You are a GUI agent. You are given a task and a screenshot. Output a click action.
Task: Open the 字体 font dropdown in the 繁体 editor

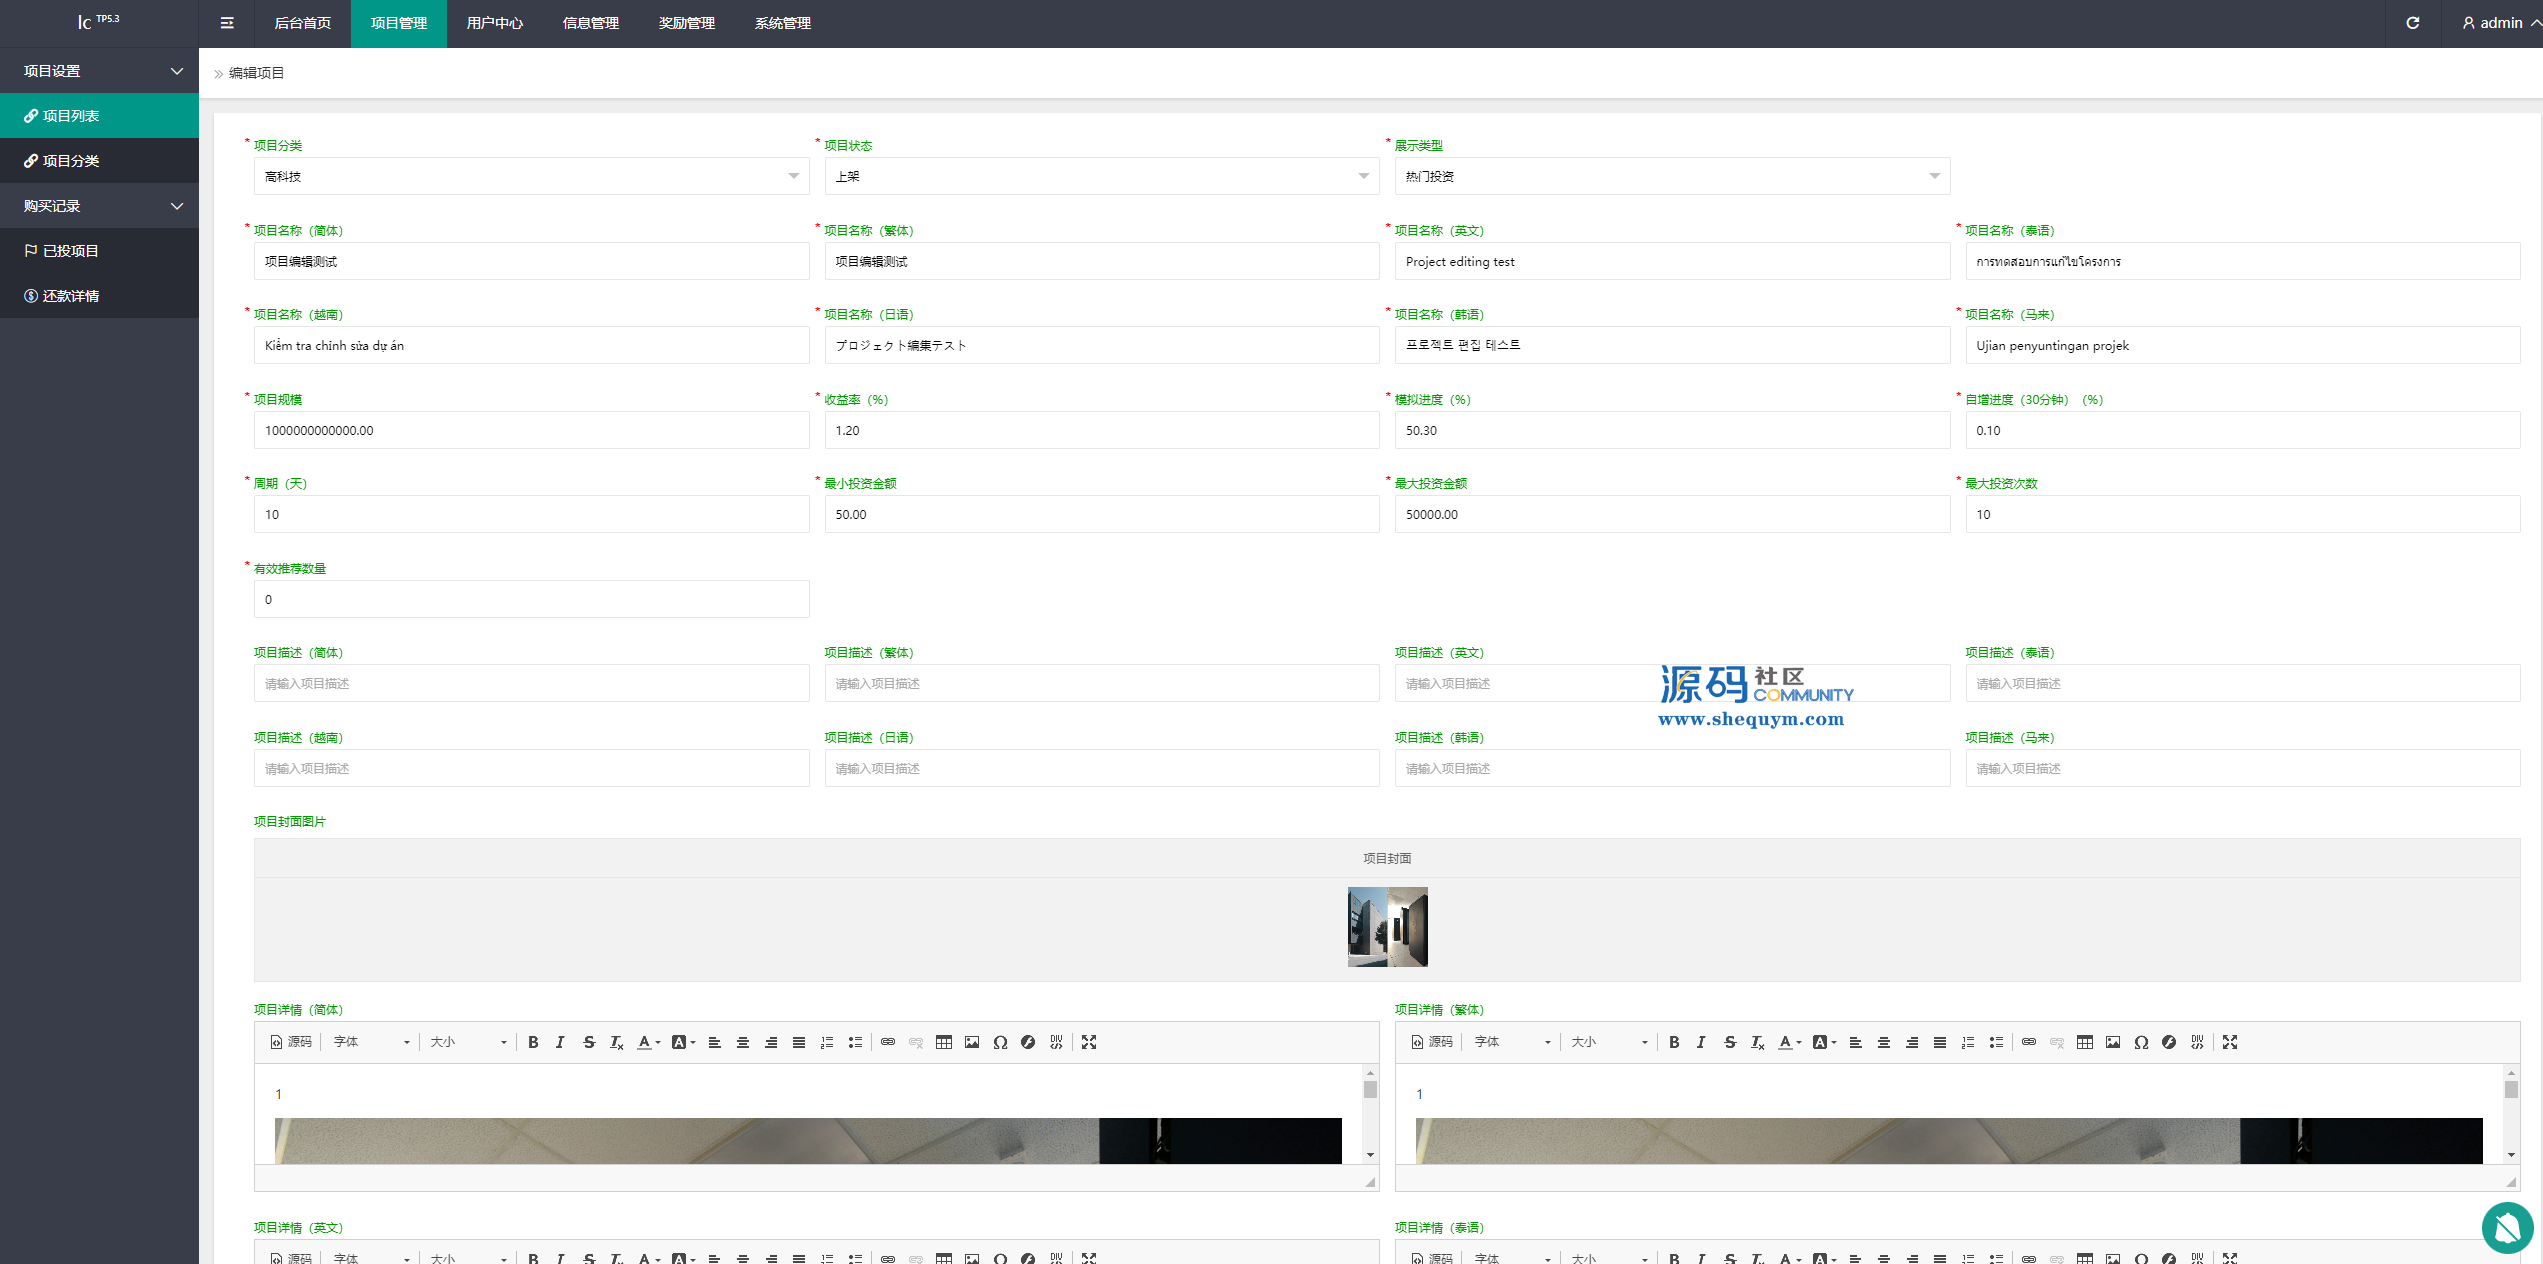[1512, 1042]
